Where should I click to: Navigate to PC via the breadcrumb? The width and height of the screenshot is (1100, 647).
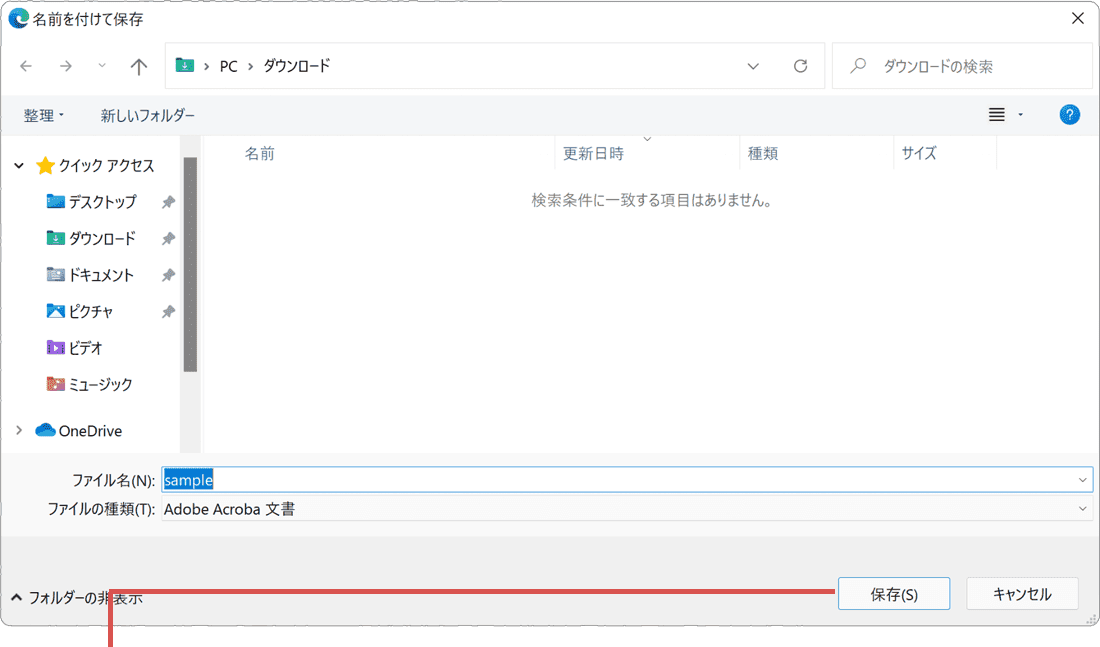[x=228, y=66]
